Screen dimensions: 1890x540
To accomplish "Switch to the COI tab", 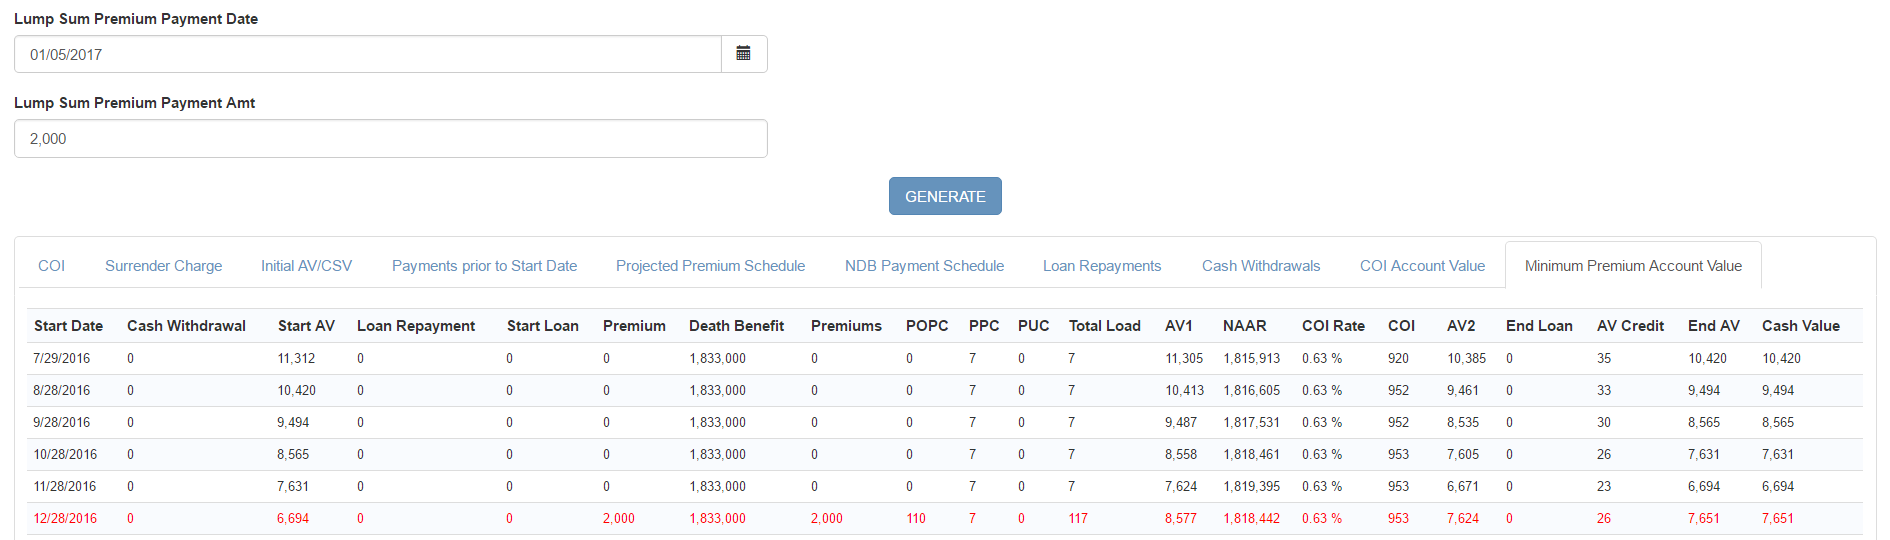I will tap(51, 266).
